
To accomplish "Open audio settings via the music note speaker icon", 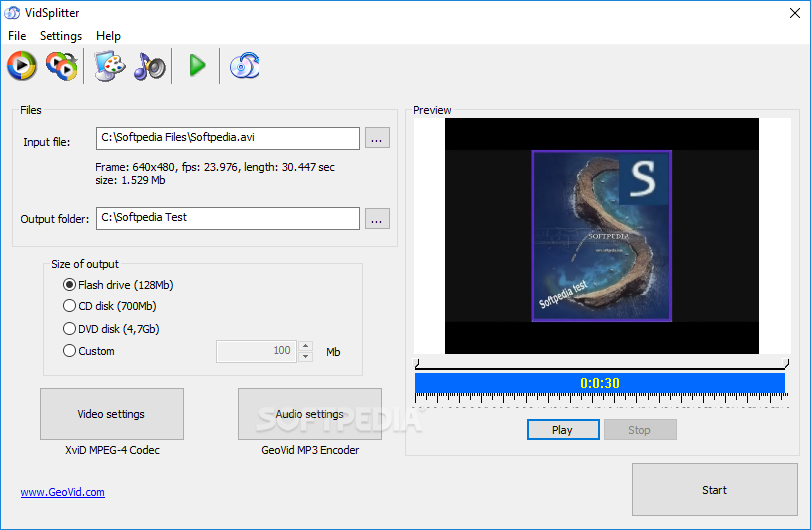I will [149, 66].
